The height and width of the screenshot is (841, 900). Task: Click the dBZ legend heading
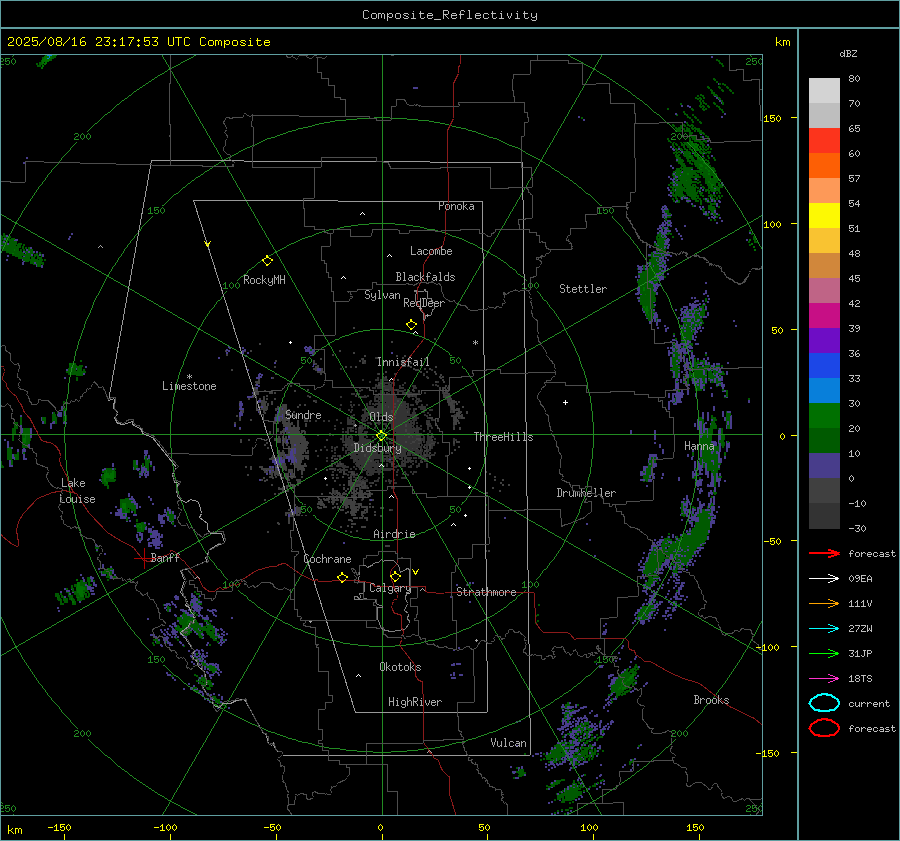pos(848,54)
